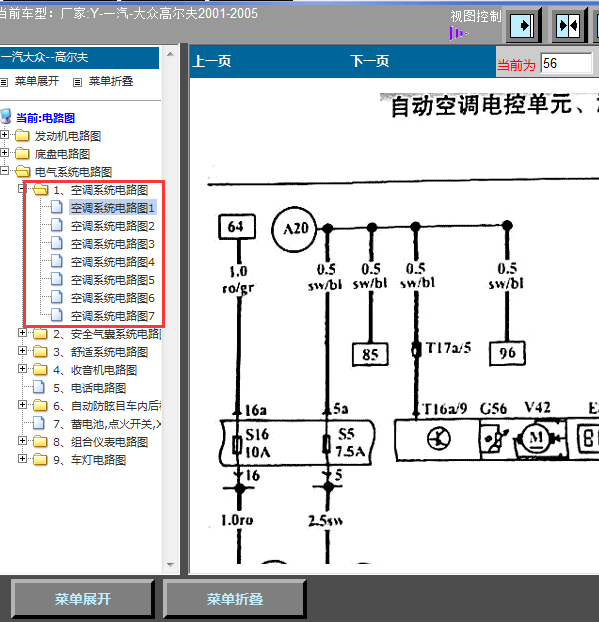Collapse the 1、空调系统电路图 node
The height and width of the screenshot is (622, 599).
pyautogui.click(x=22, y=189)
